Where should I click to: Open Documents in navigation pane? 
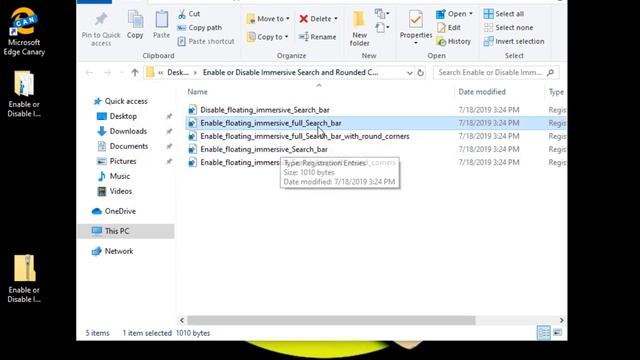(129, 146)
